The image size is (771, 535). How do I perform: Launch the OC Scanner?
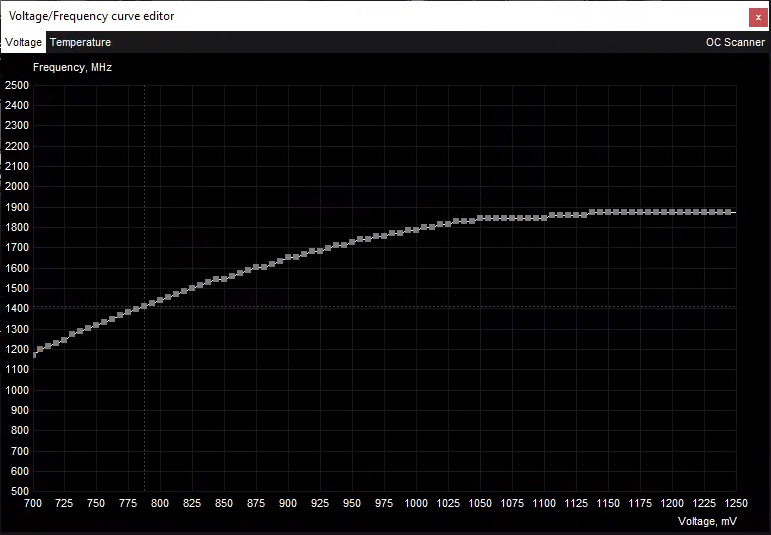click(735, 42)
